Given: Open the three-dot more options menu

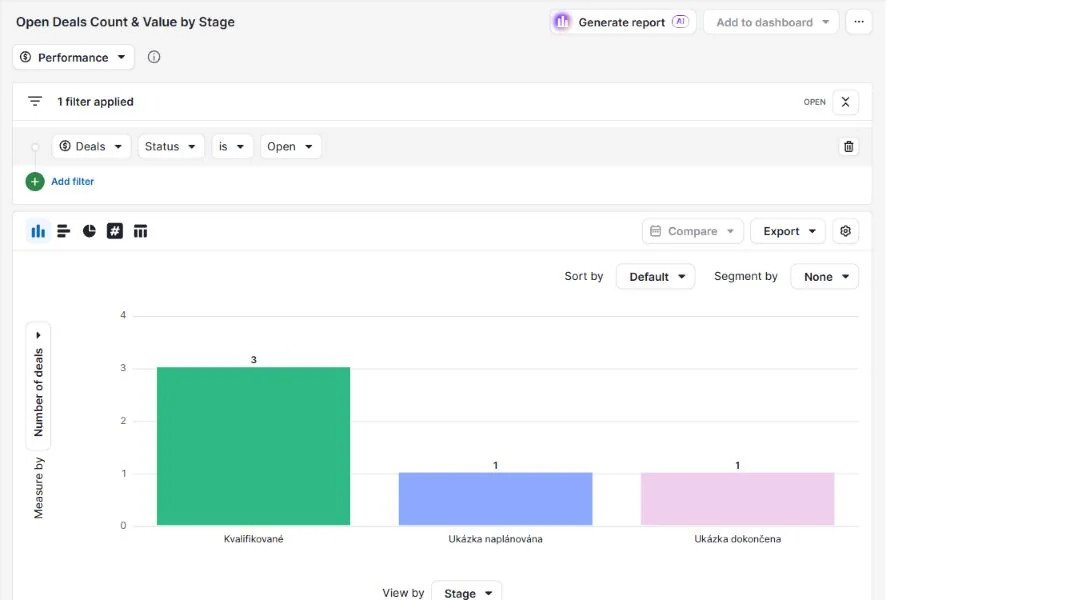Looking at the screenshot, I should [859, 22].
